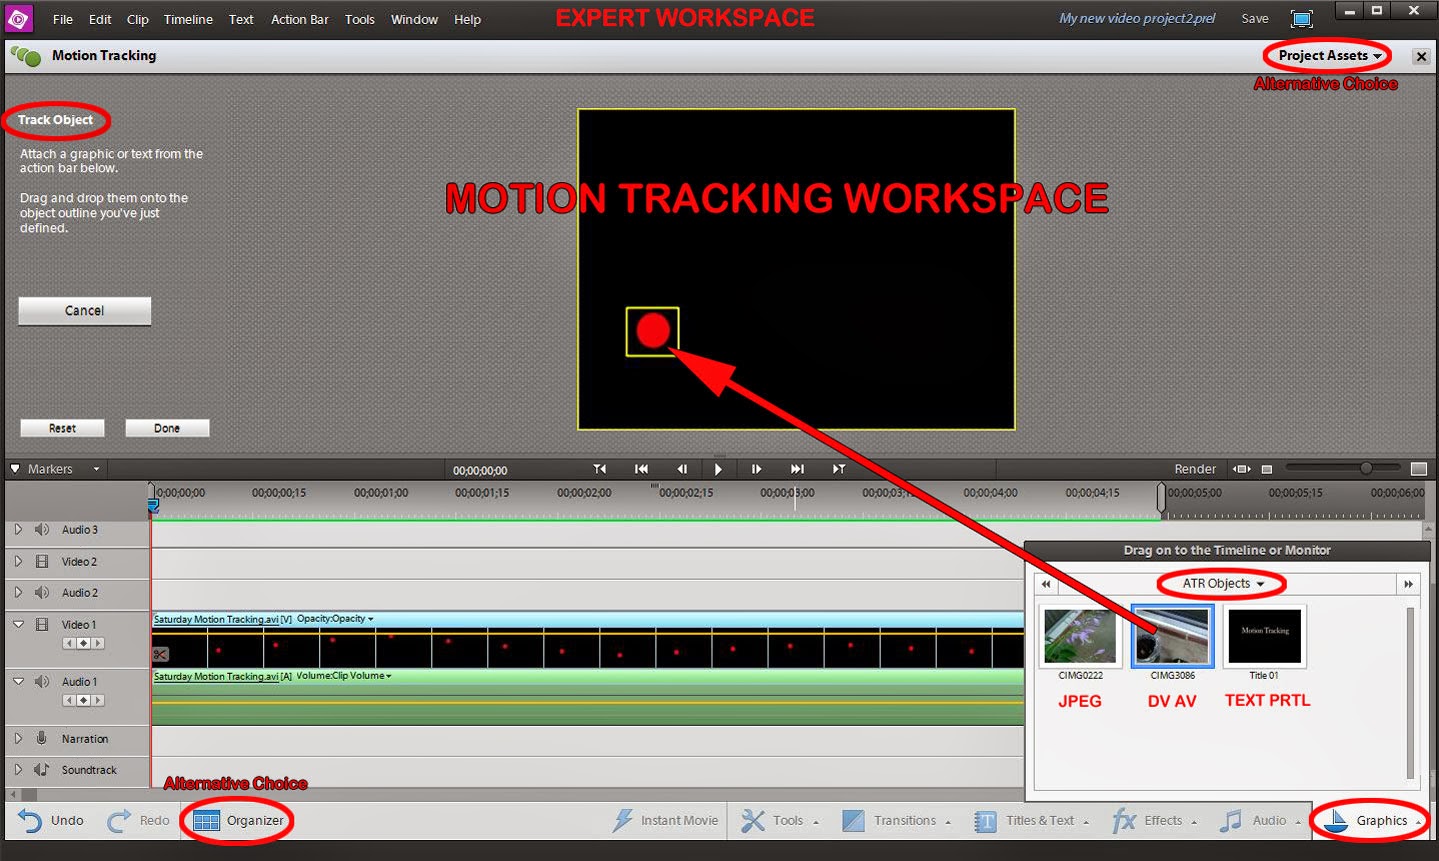The image size is (1439, 861).
Task: Toggle a keyframe with the diamond button under Video 1
Action: pyautogui.click(x=83, y=643)
